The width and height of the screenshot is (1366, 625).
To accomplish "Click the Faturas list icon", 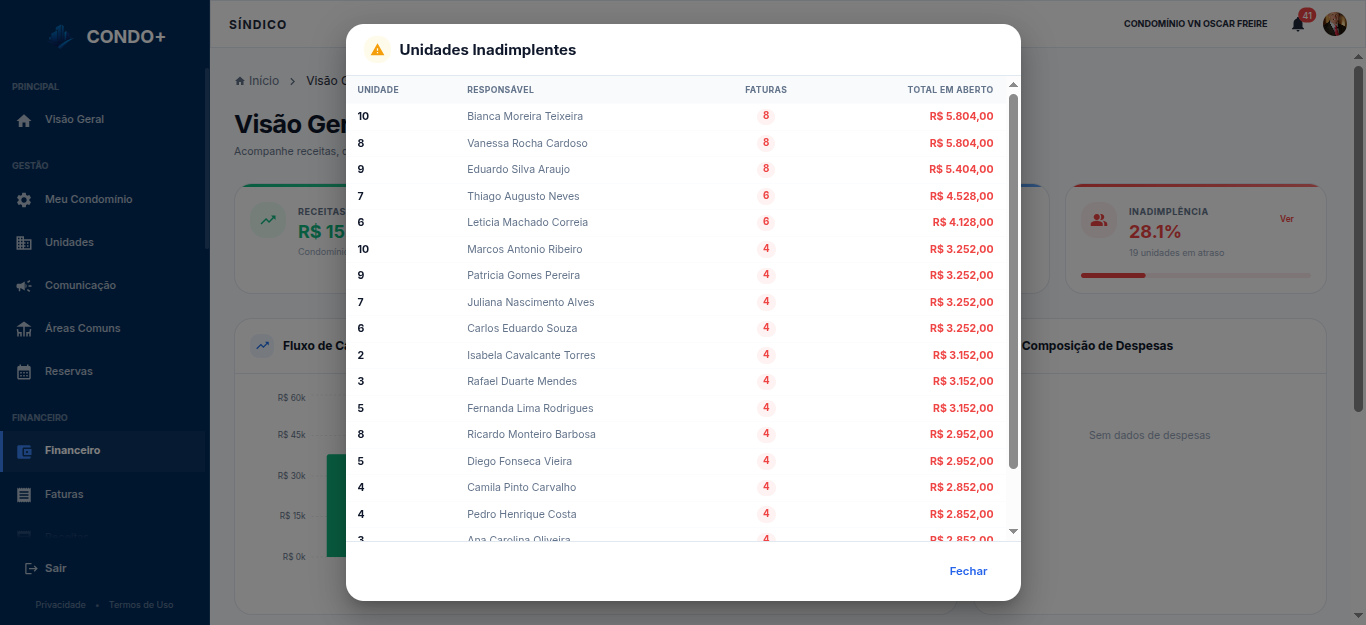I will point(24,495).
